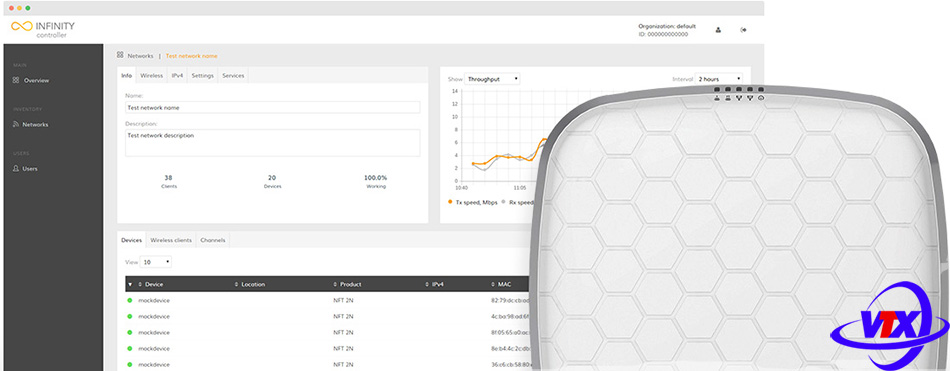This screenshot has height=371, width=950.
Task: Click the Networks breadcrumb grid icon
Action: [x=120, y=55]
